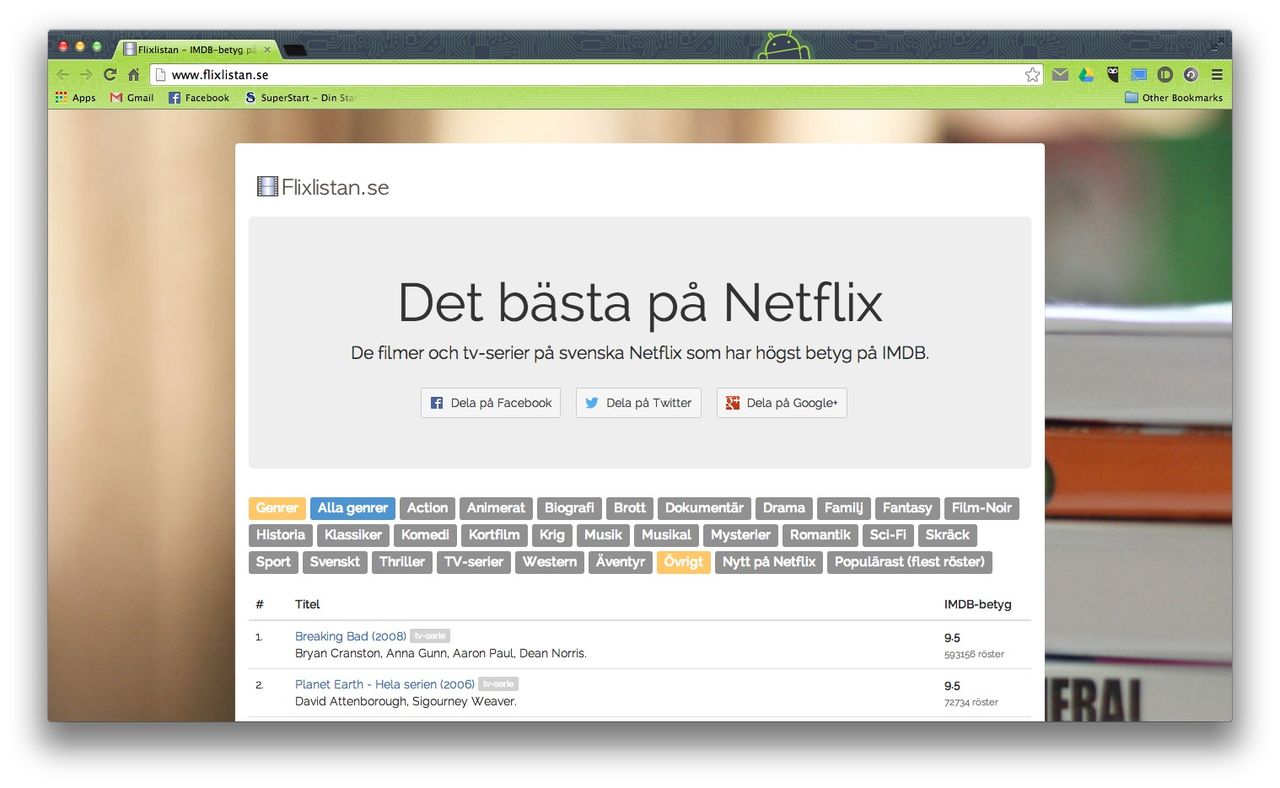Open the browser home page icon
Image resolution: width=1280 pixels, height=788 pixels.
[134, 74]
